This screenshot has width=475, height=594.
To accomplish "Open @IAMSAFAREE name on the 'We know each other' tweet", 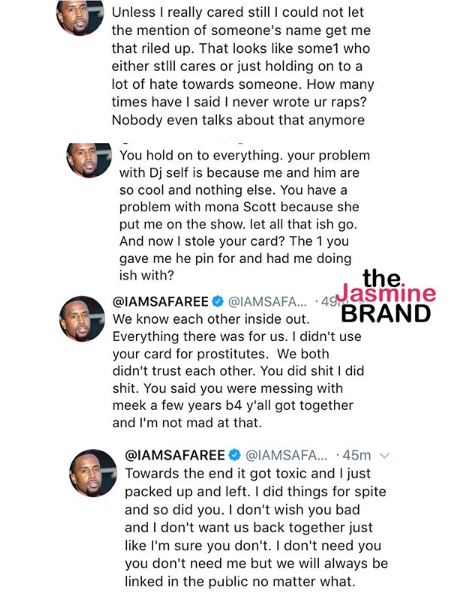I will click(160, 302).
